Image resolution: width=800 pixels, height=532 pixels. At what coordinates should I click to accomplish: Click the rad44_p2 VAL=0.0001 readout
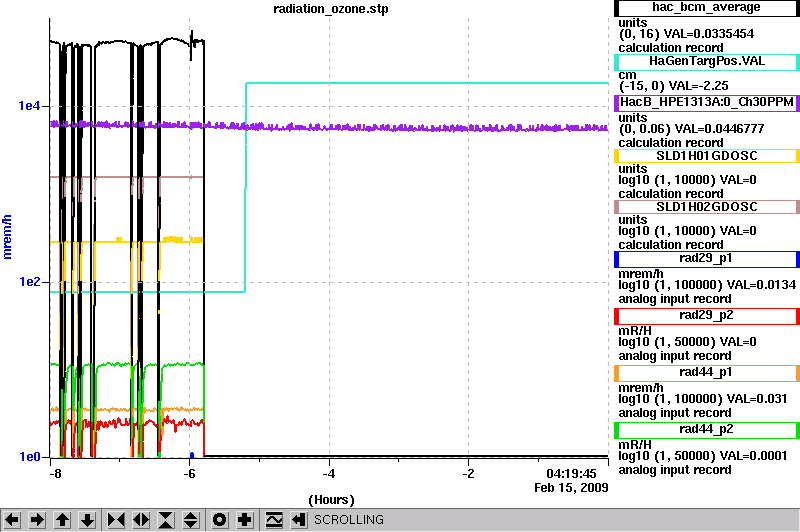click(757, 456)
